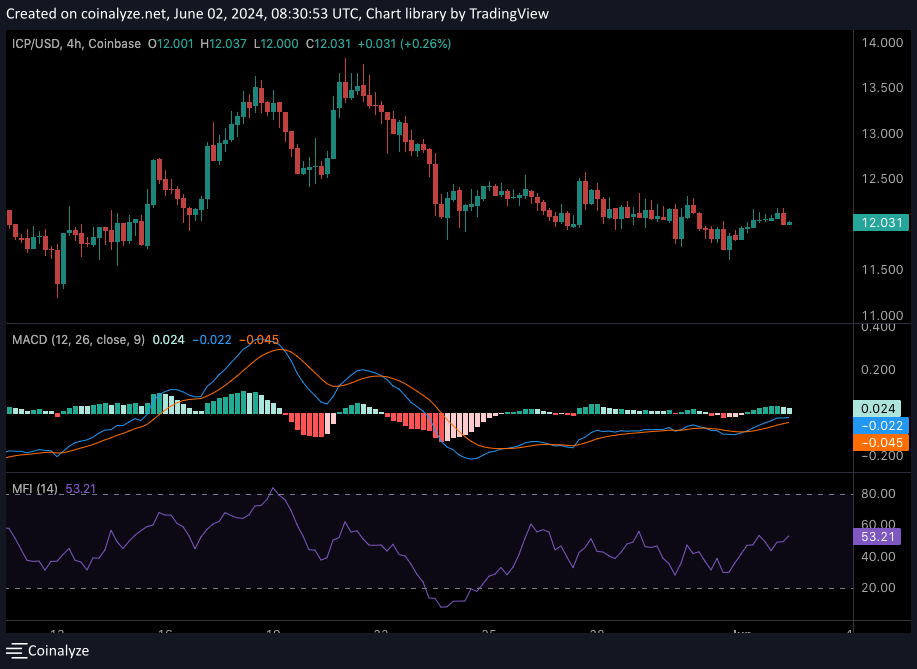This screenshot has height=669, width=917.
Task: Click the Jun marker on time axis
Action: click(x=742, y=633)
